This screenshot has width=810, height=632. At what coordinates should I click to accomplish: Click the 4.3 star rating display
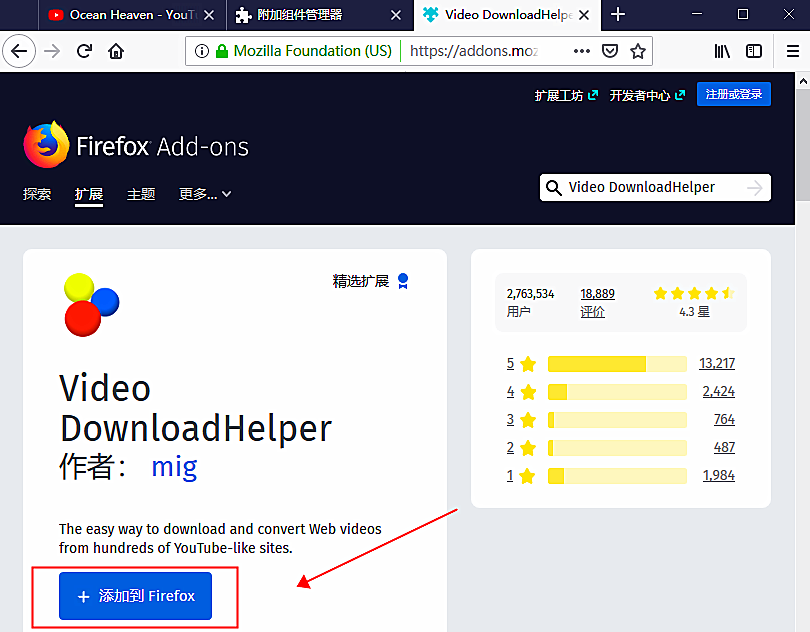pyautogui.click(x=694, y=302)
